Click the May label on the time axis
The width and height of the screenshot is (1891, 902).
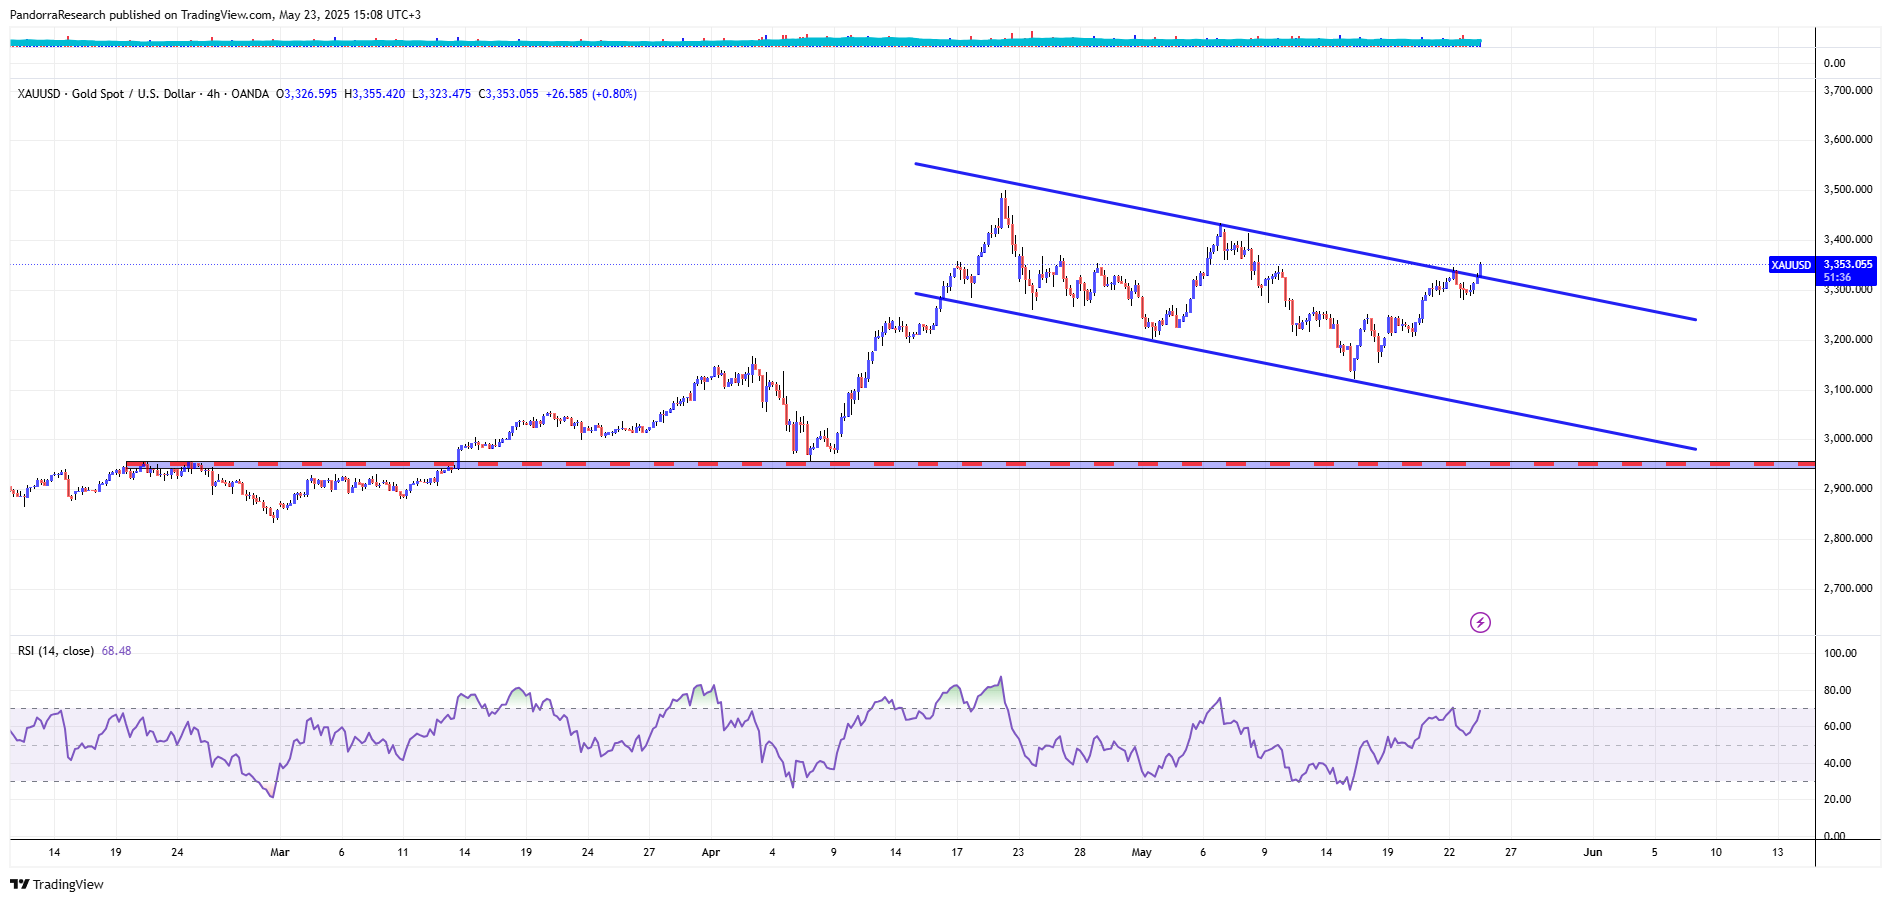pyautogui.click(x=1141, y=853)
